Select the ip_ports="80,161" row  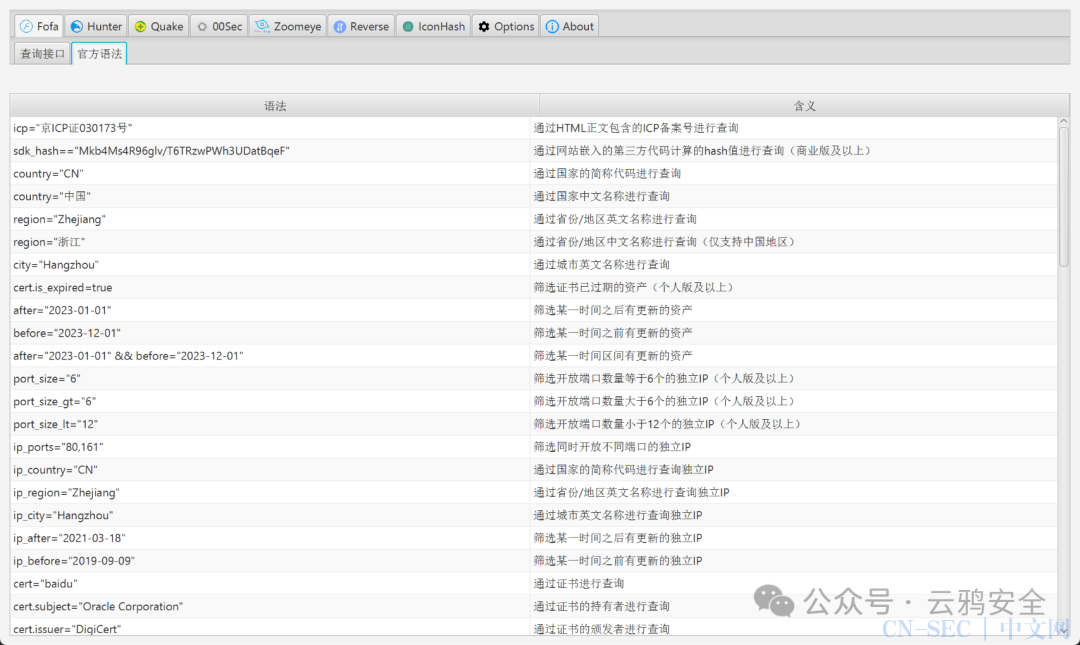coord(534,447)
